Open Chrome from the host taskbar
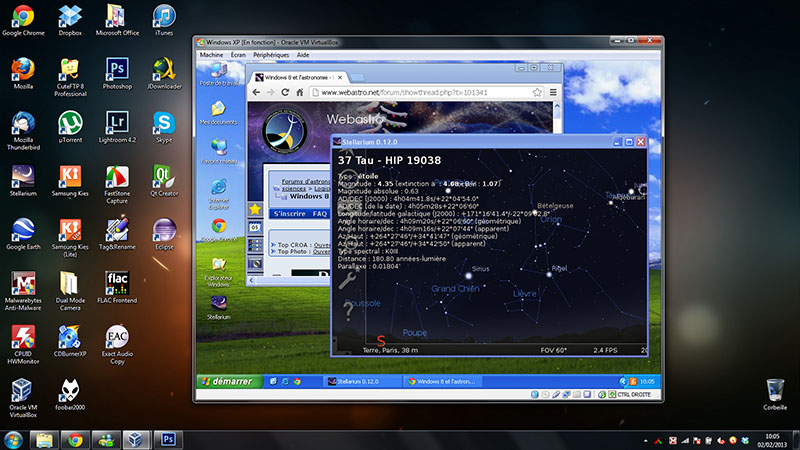The width and height of the screenshot is (800, 450). pos(76,440)
